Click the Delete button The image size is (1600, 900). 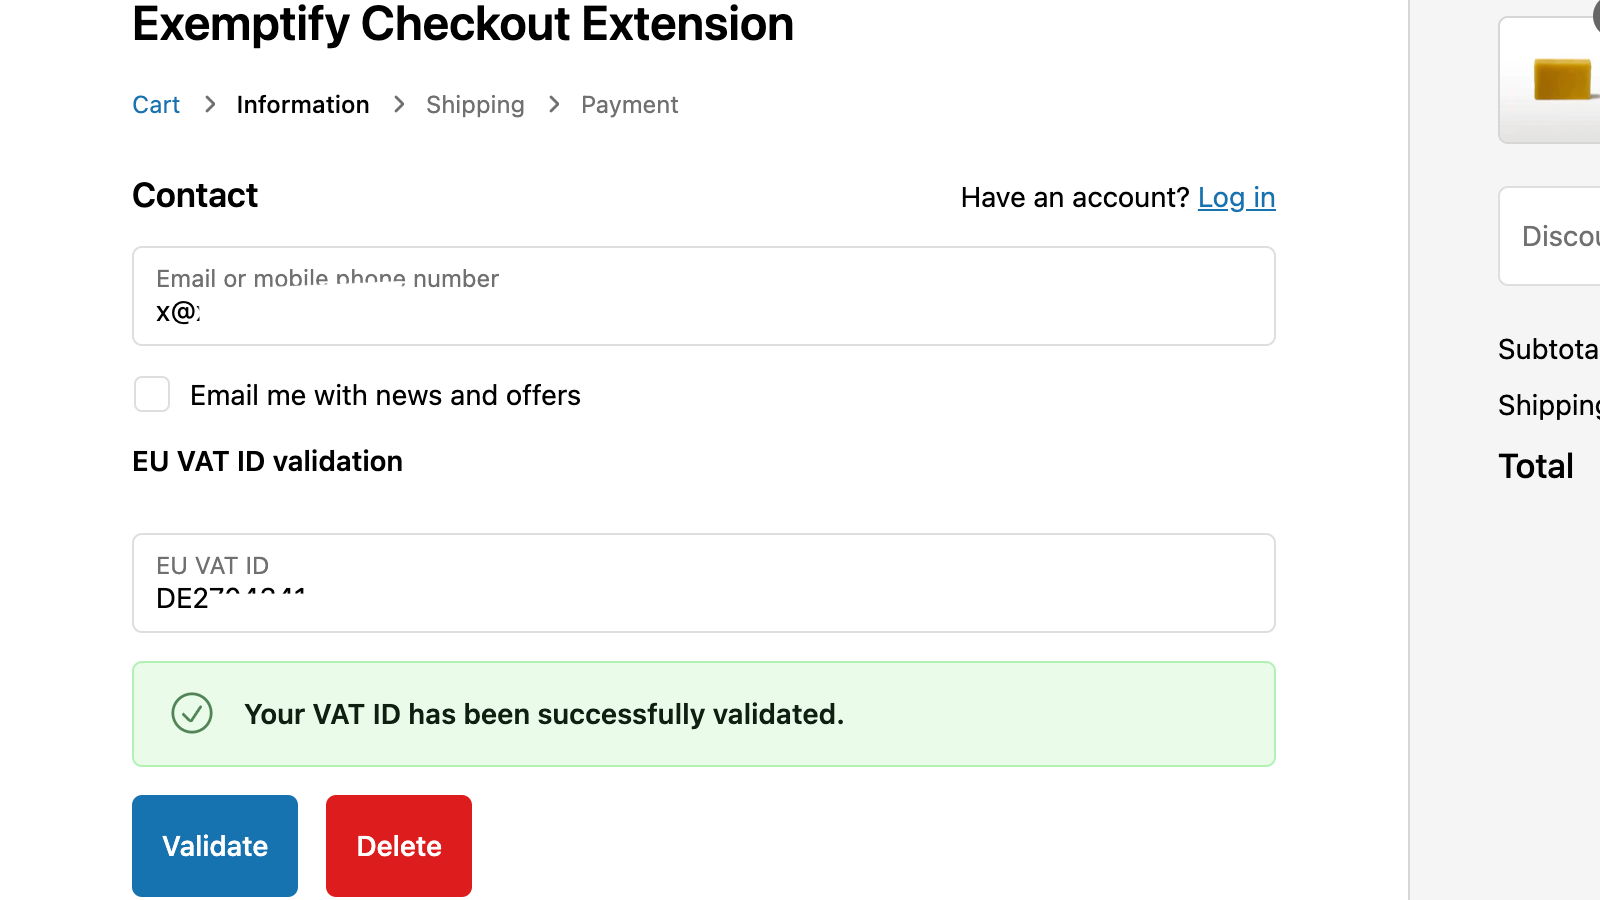coord(398,845)
